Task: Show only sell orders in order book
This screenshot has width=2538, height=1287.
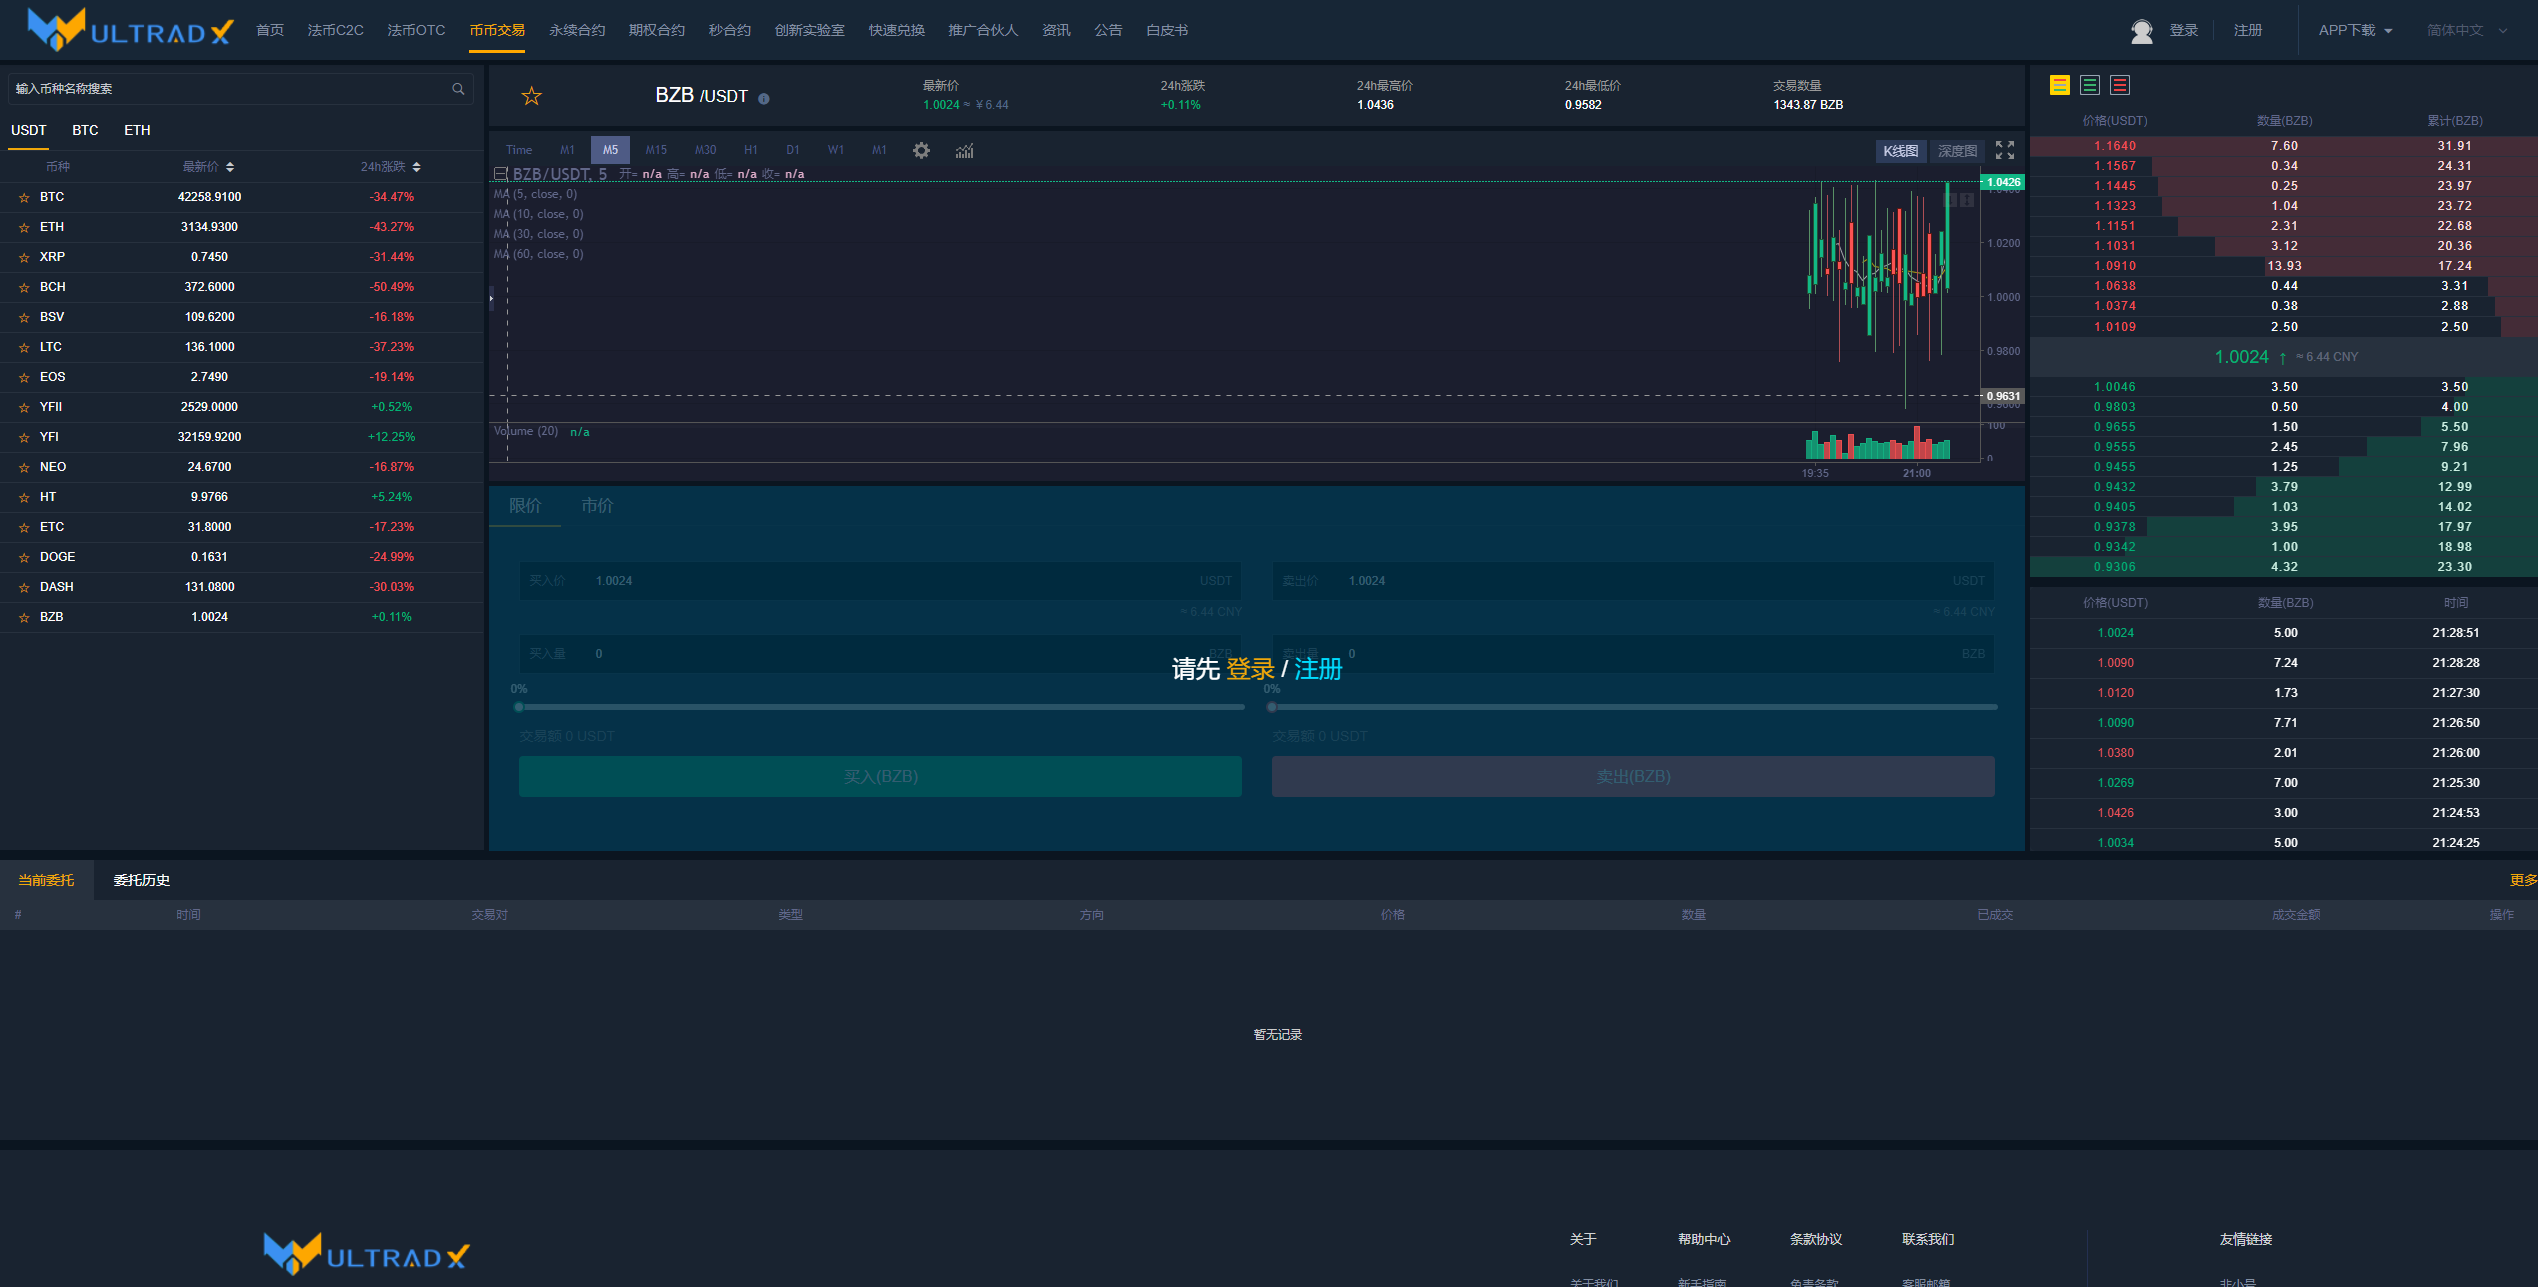Action: 2120,85
